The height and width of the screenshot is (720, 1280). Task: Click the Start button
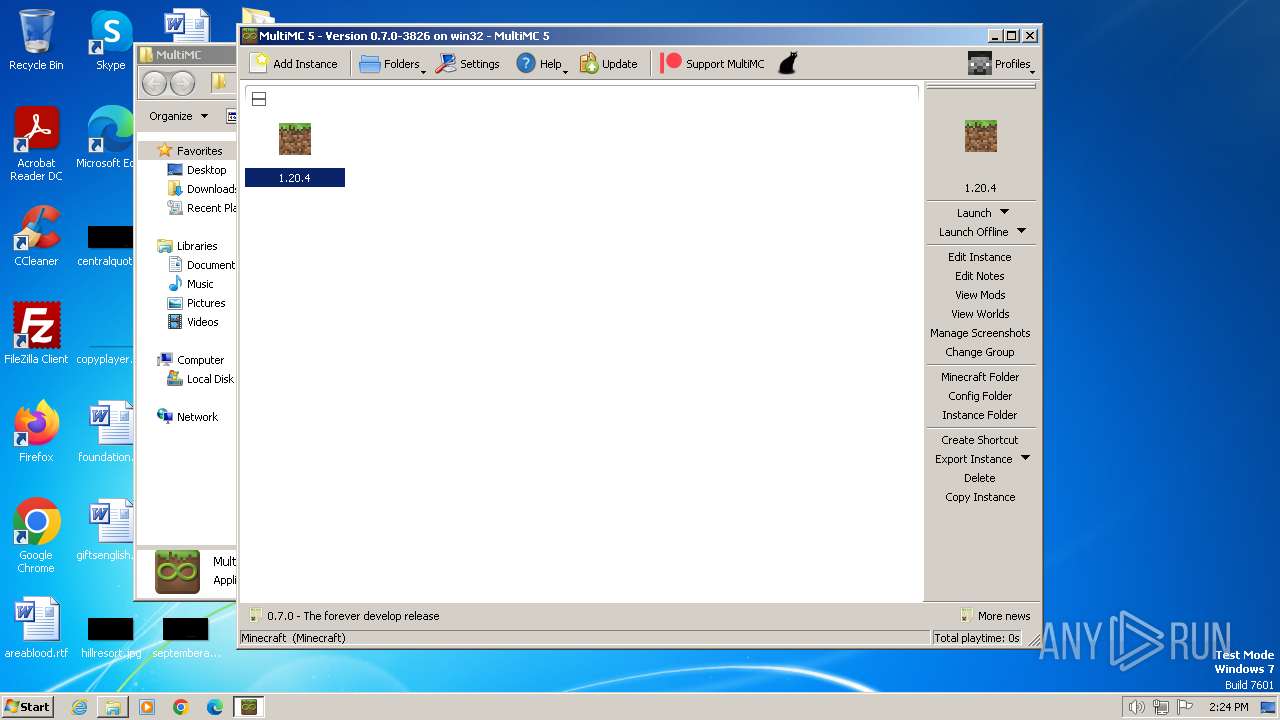point(27,706)
